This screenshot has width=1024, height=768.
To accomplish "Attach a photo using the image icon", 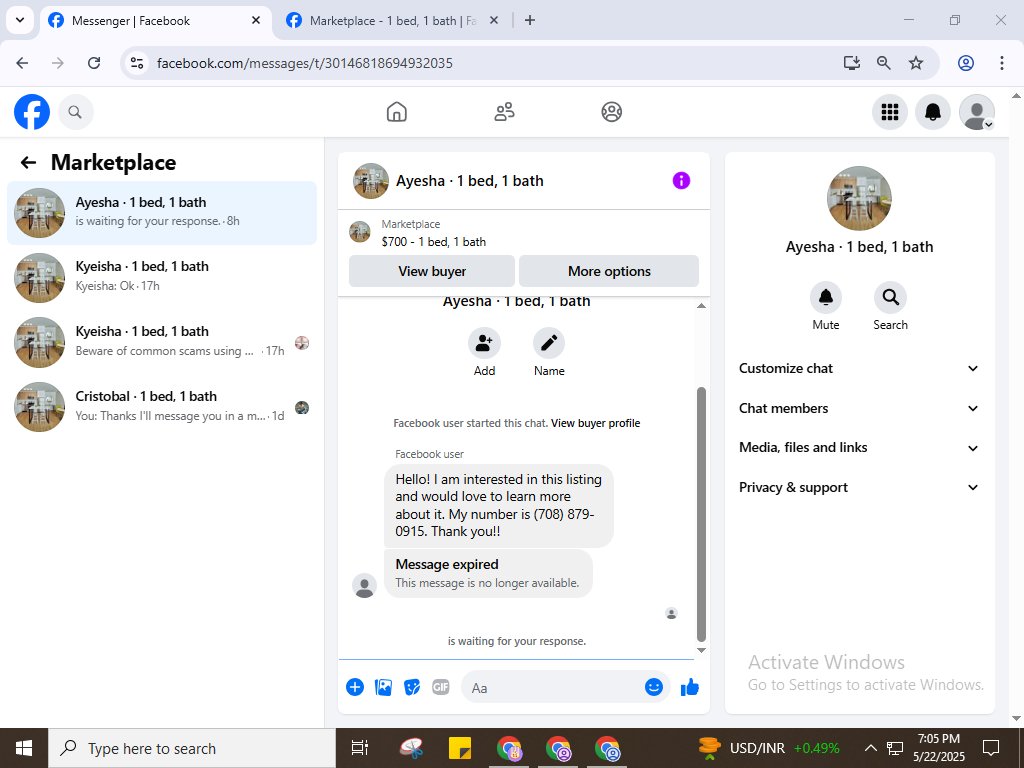I will coord(383,687).
